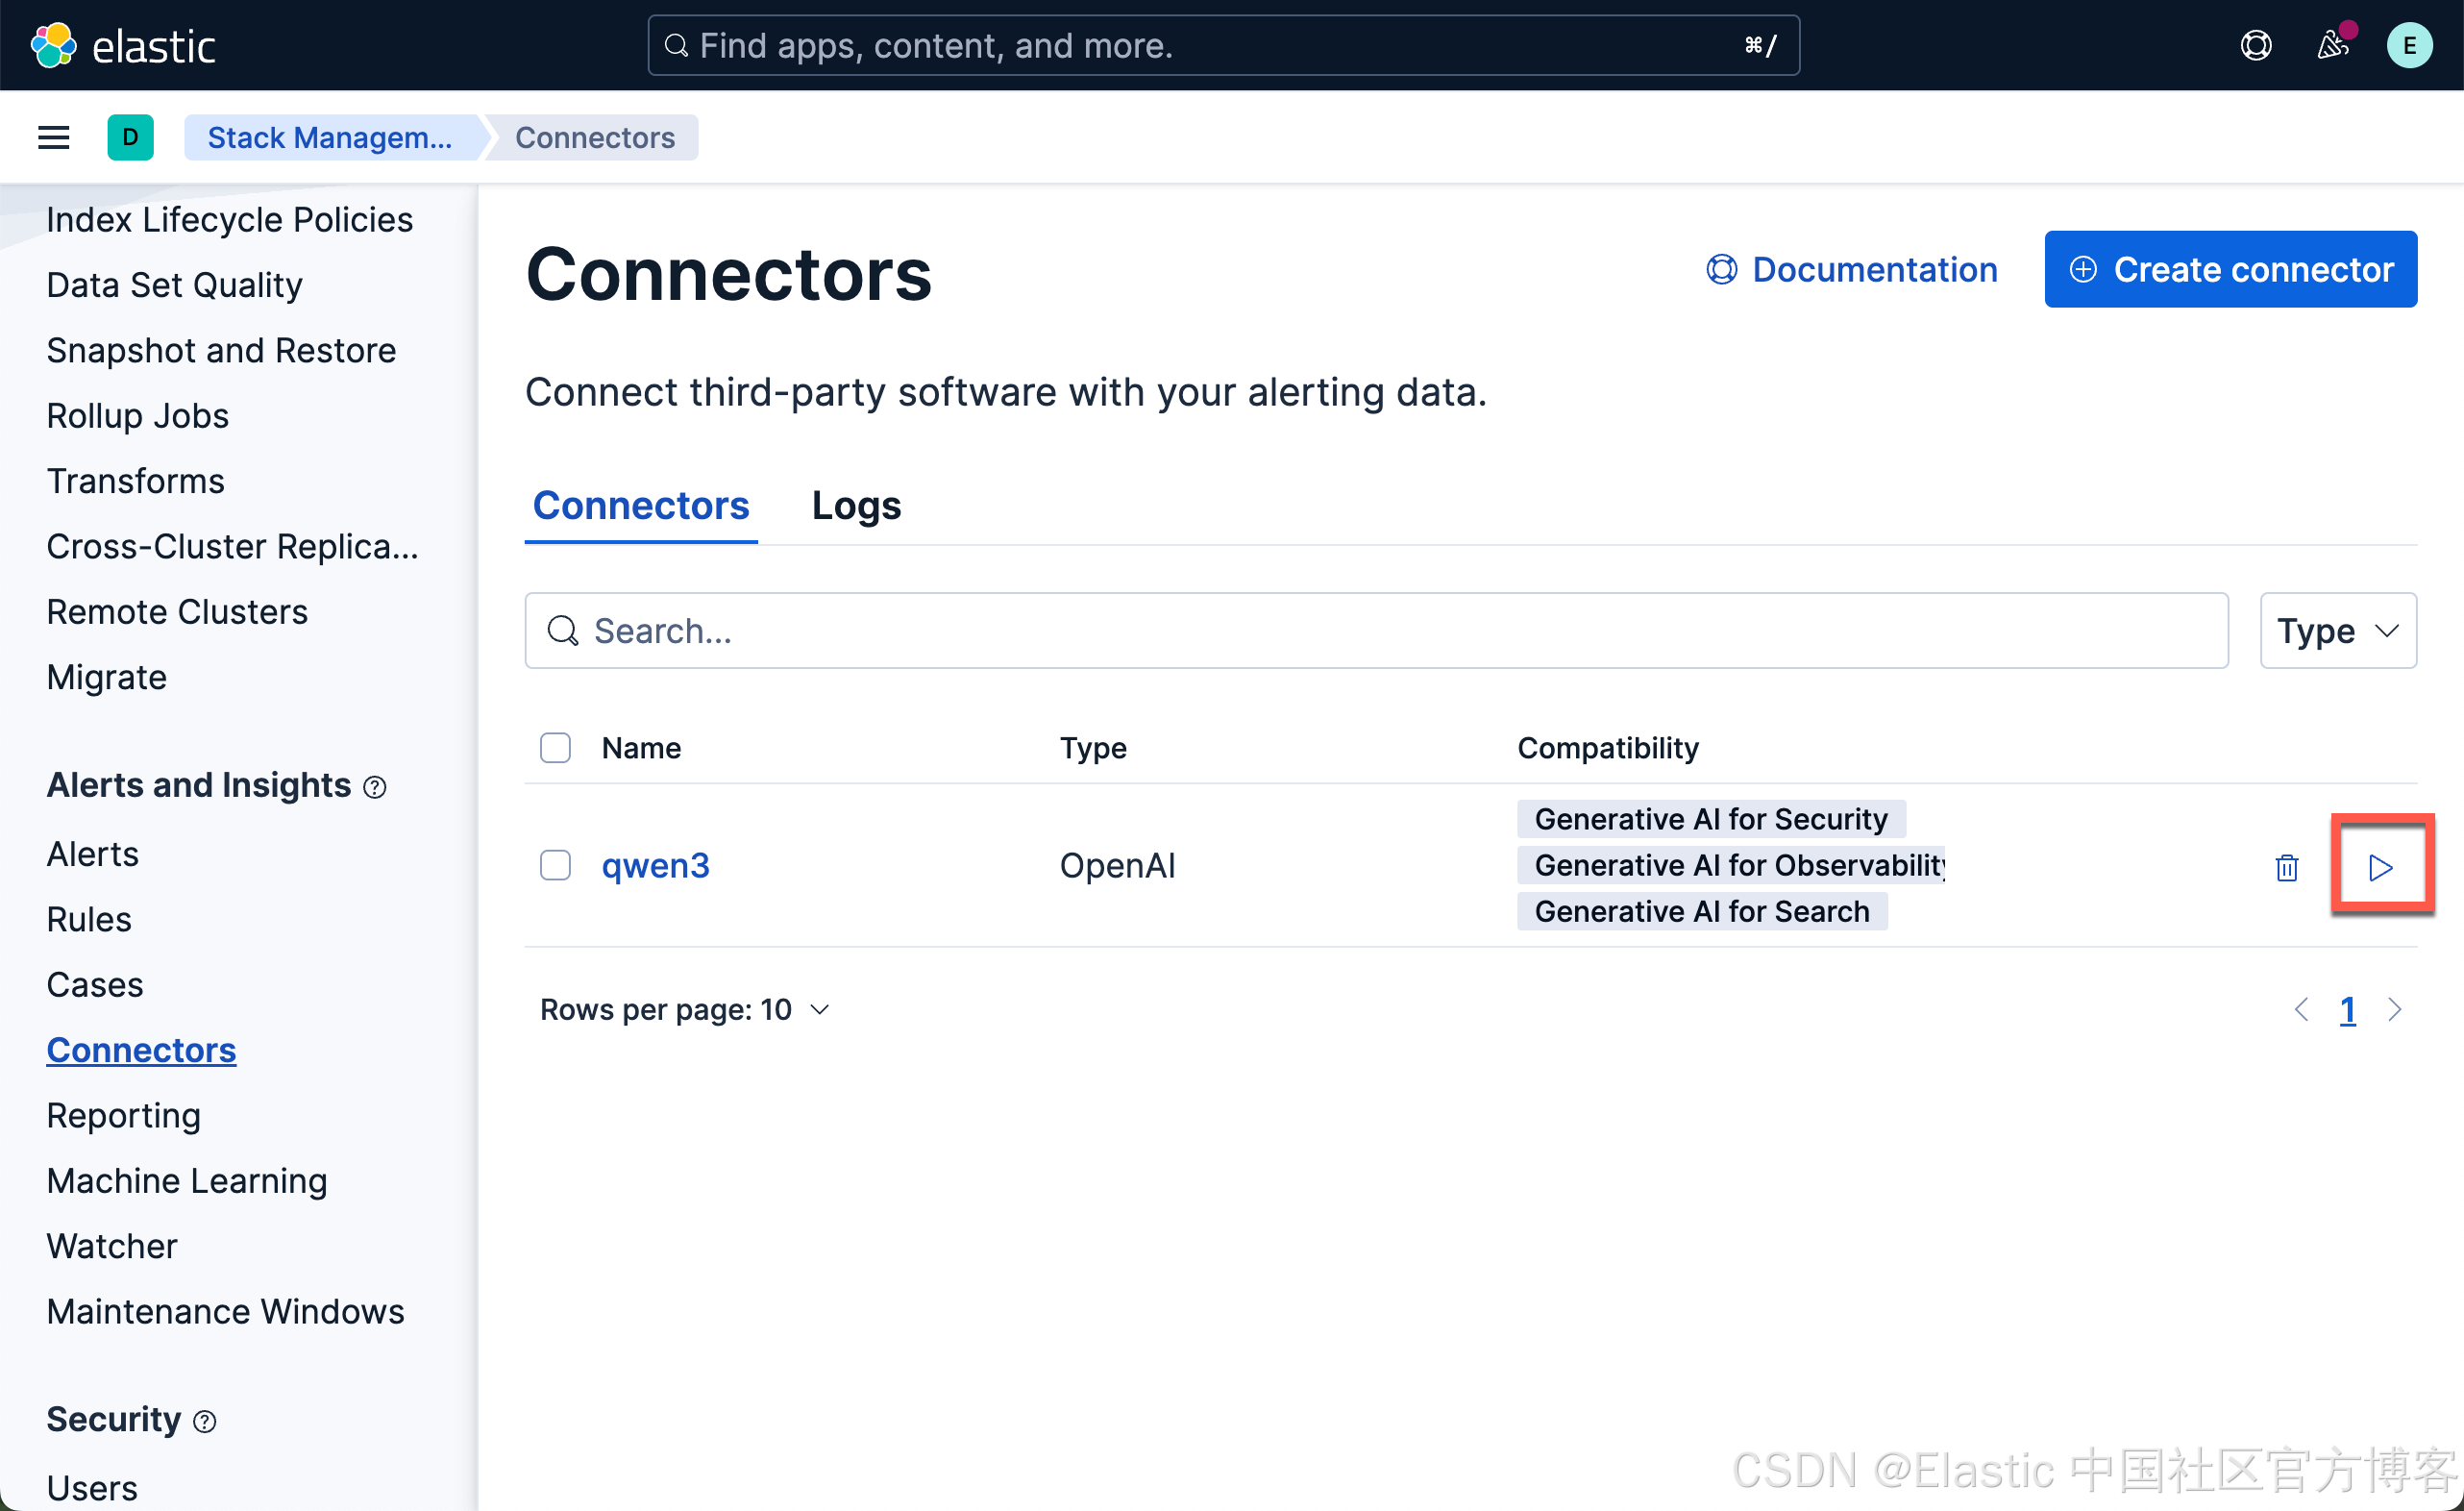Open Rules in sidebar
The image size is (2464, 1511).
tap(88, 920)
